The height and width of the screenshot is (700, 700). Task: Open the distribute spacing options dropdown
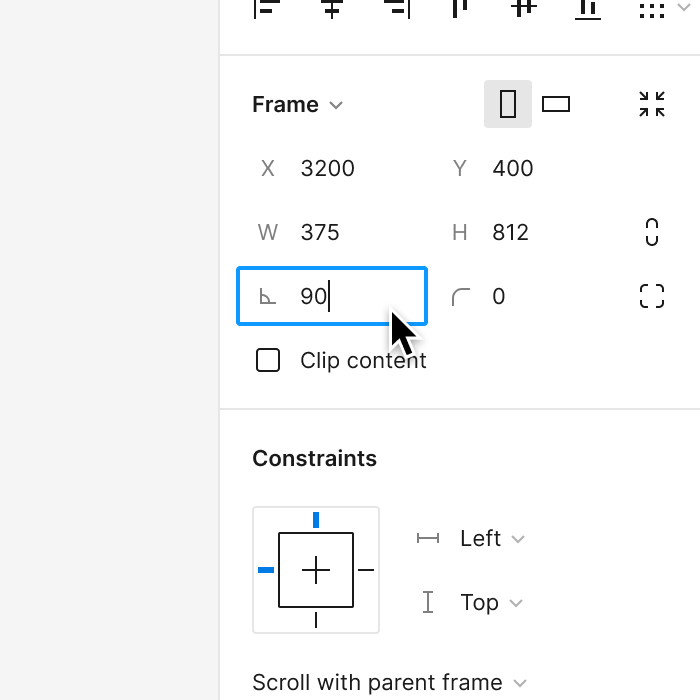coord(661,9)
